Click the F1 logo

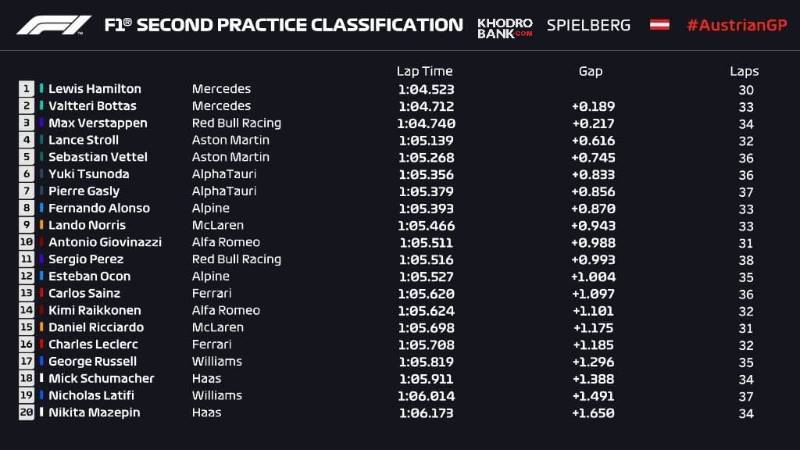pyautogui.click(x=54, y=25)
